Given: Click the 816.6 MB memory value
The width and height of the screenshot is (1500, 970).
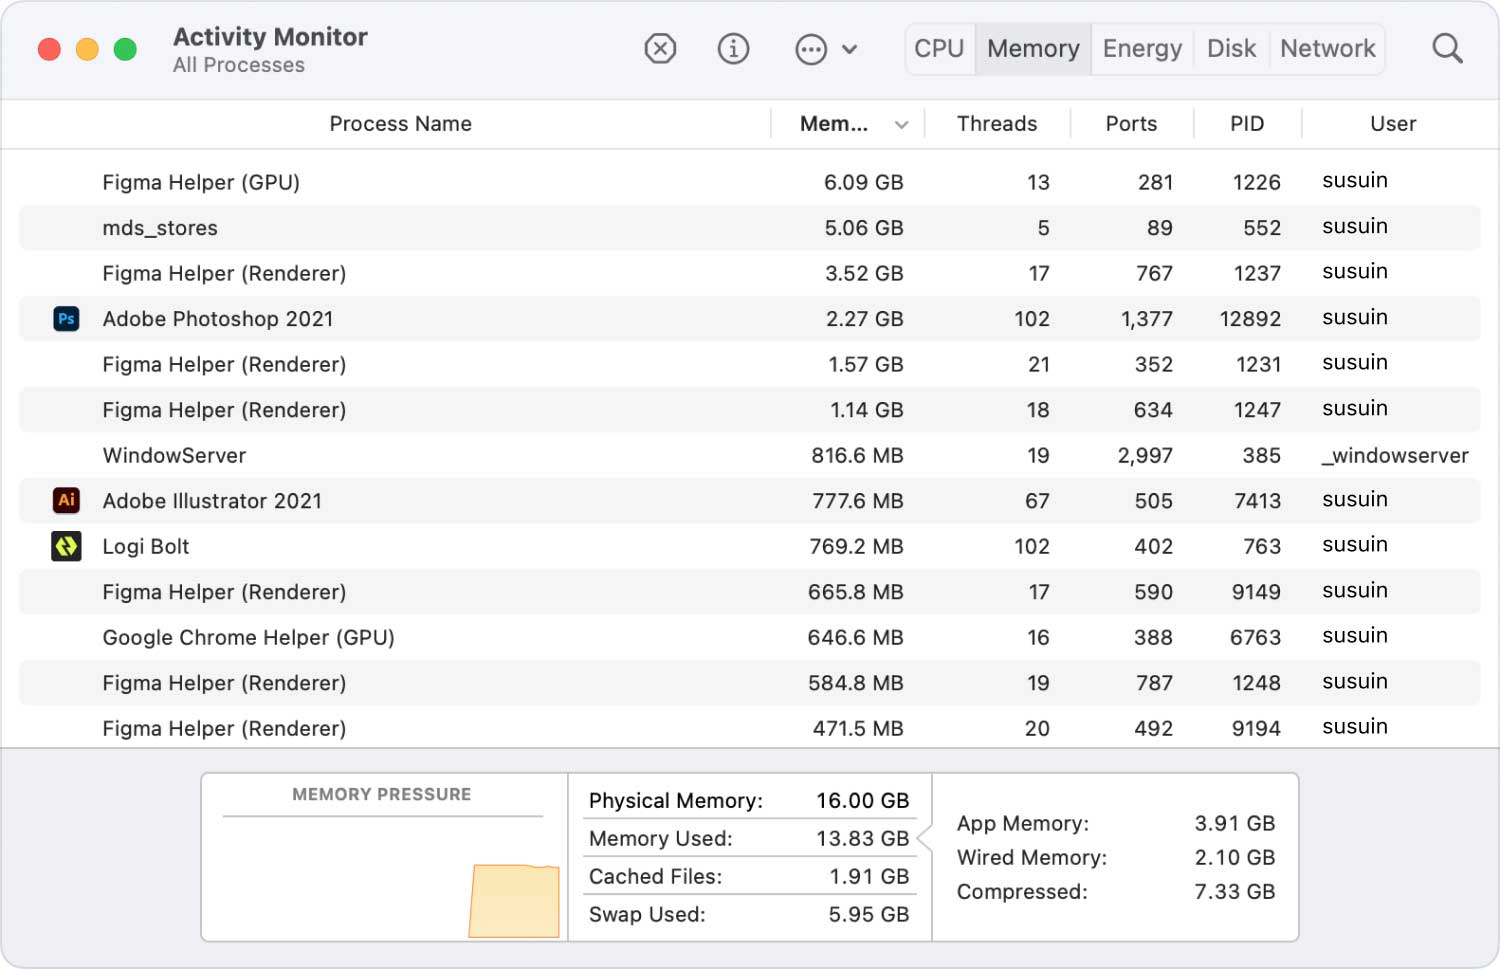Looking at the screenshot, I should [857, 455].
